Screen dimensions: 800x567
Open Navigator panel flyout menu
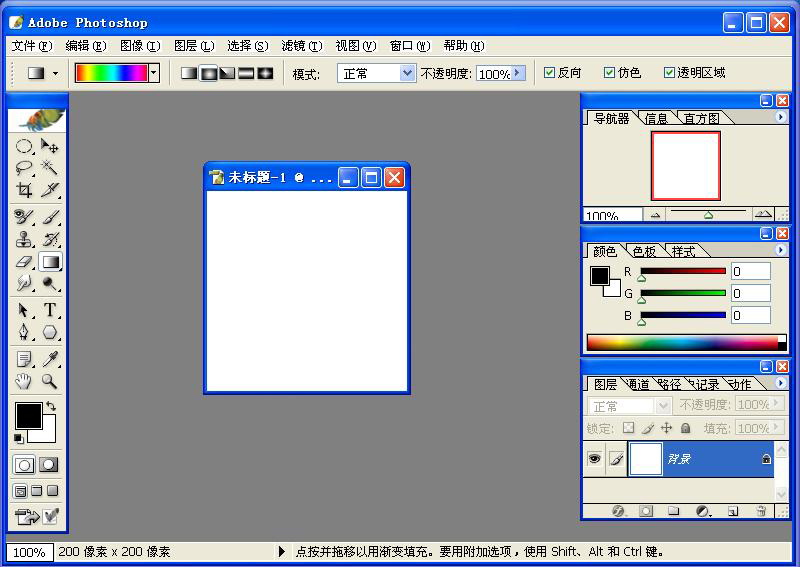tap(781, 117)
